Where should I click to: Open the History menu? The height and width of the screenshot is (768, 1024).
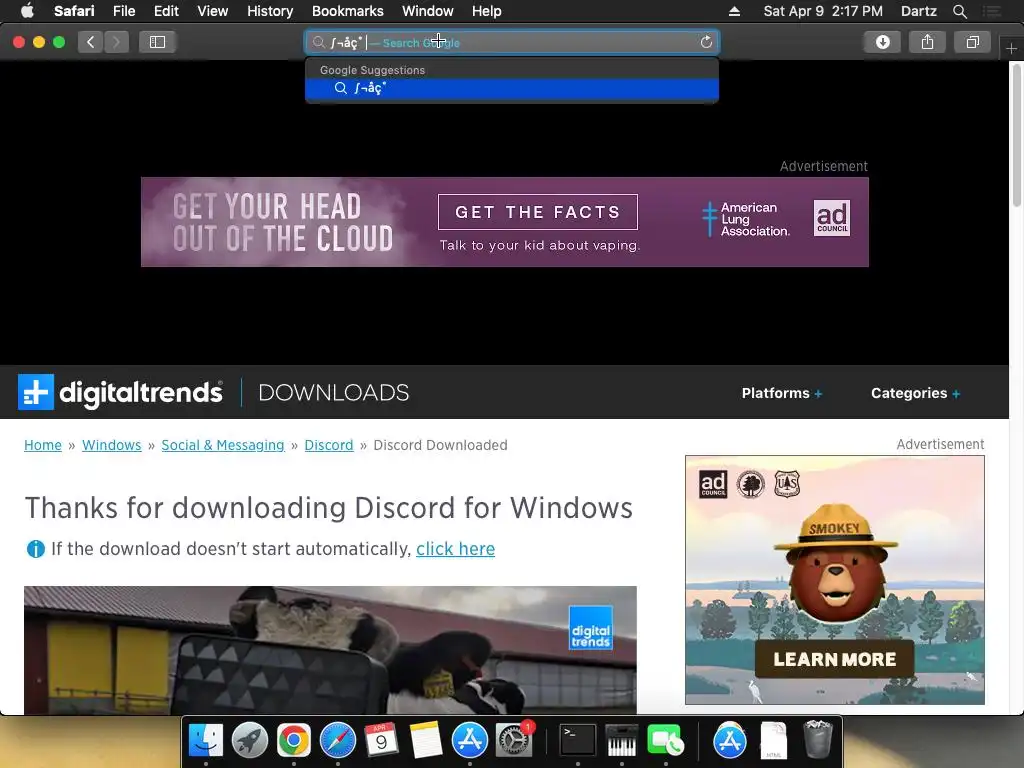[x=270, y=11]
